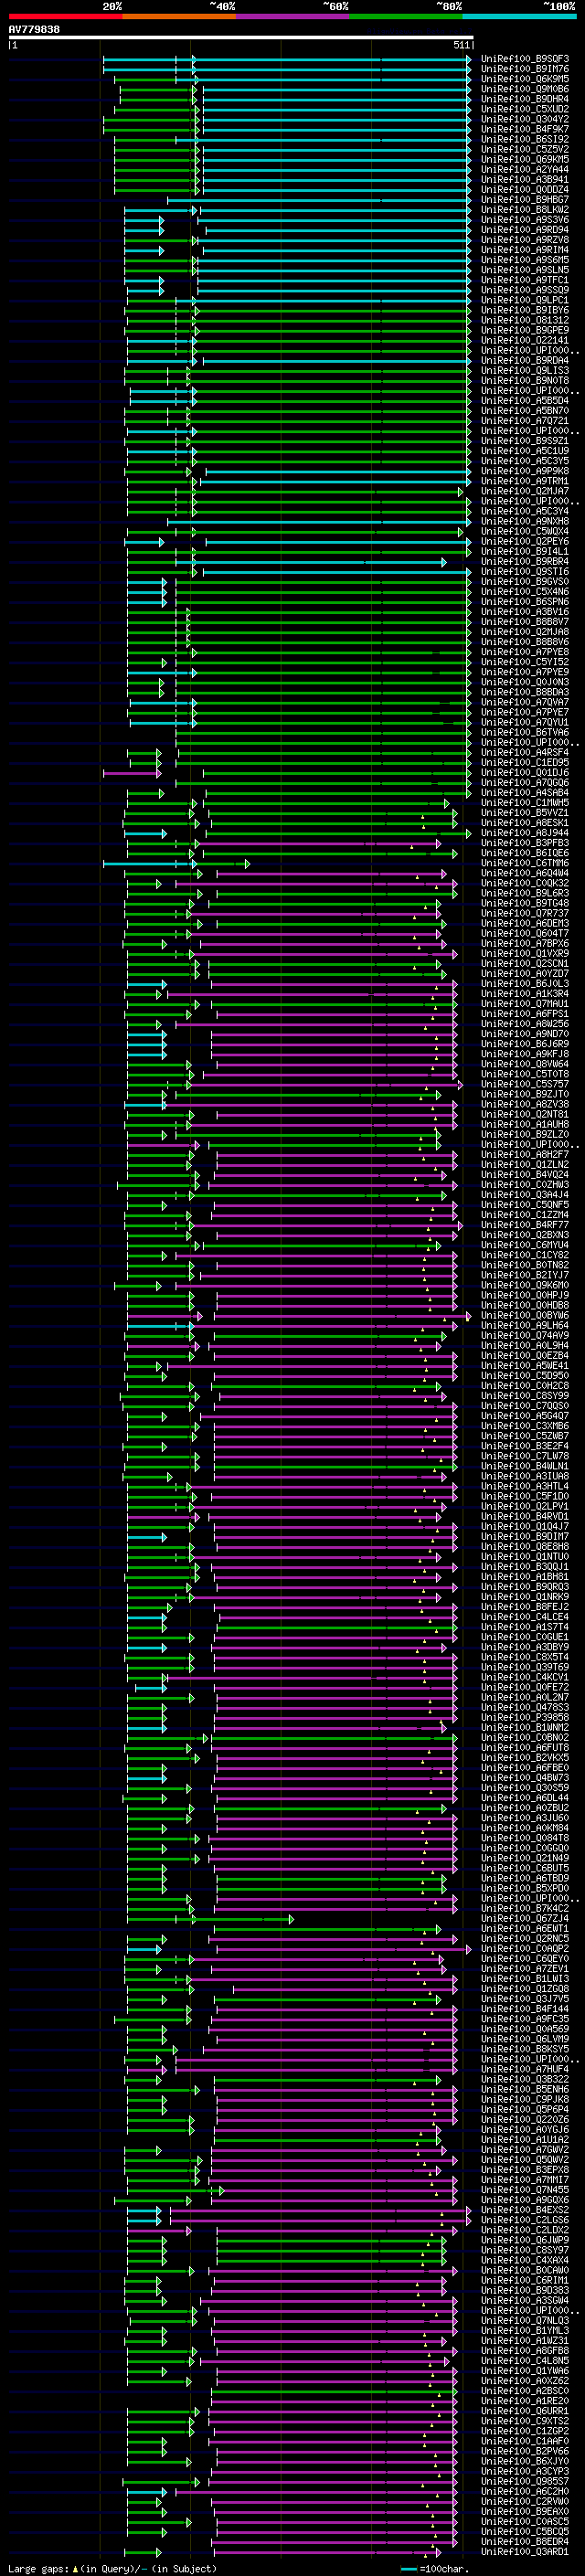Click the UniRef100_Q74AV9 label
The width and height of the screenshot is (585, 2576).
click(x=525, y=1335)
